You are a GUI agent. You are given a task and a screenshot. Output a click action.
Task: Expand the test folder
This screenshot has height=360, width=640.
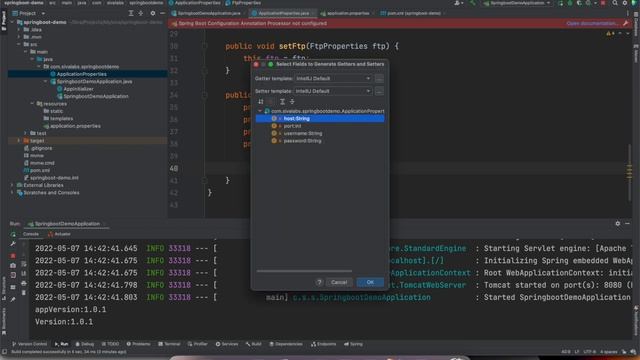[x=26, y=133]
